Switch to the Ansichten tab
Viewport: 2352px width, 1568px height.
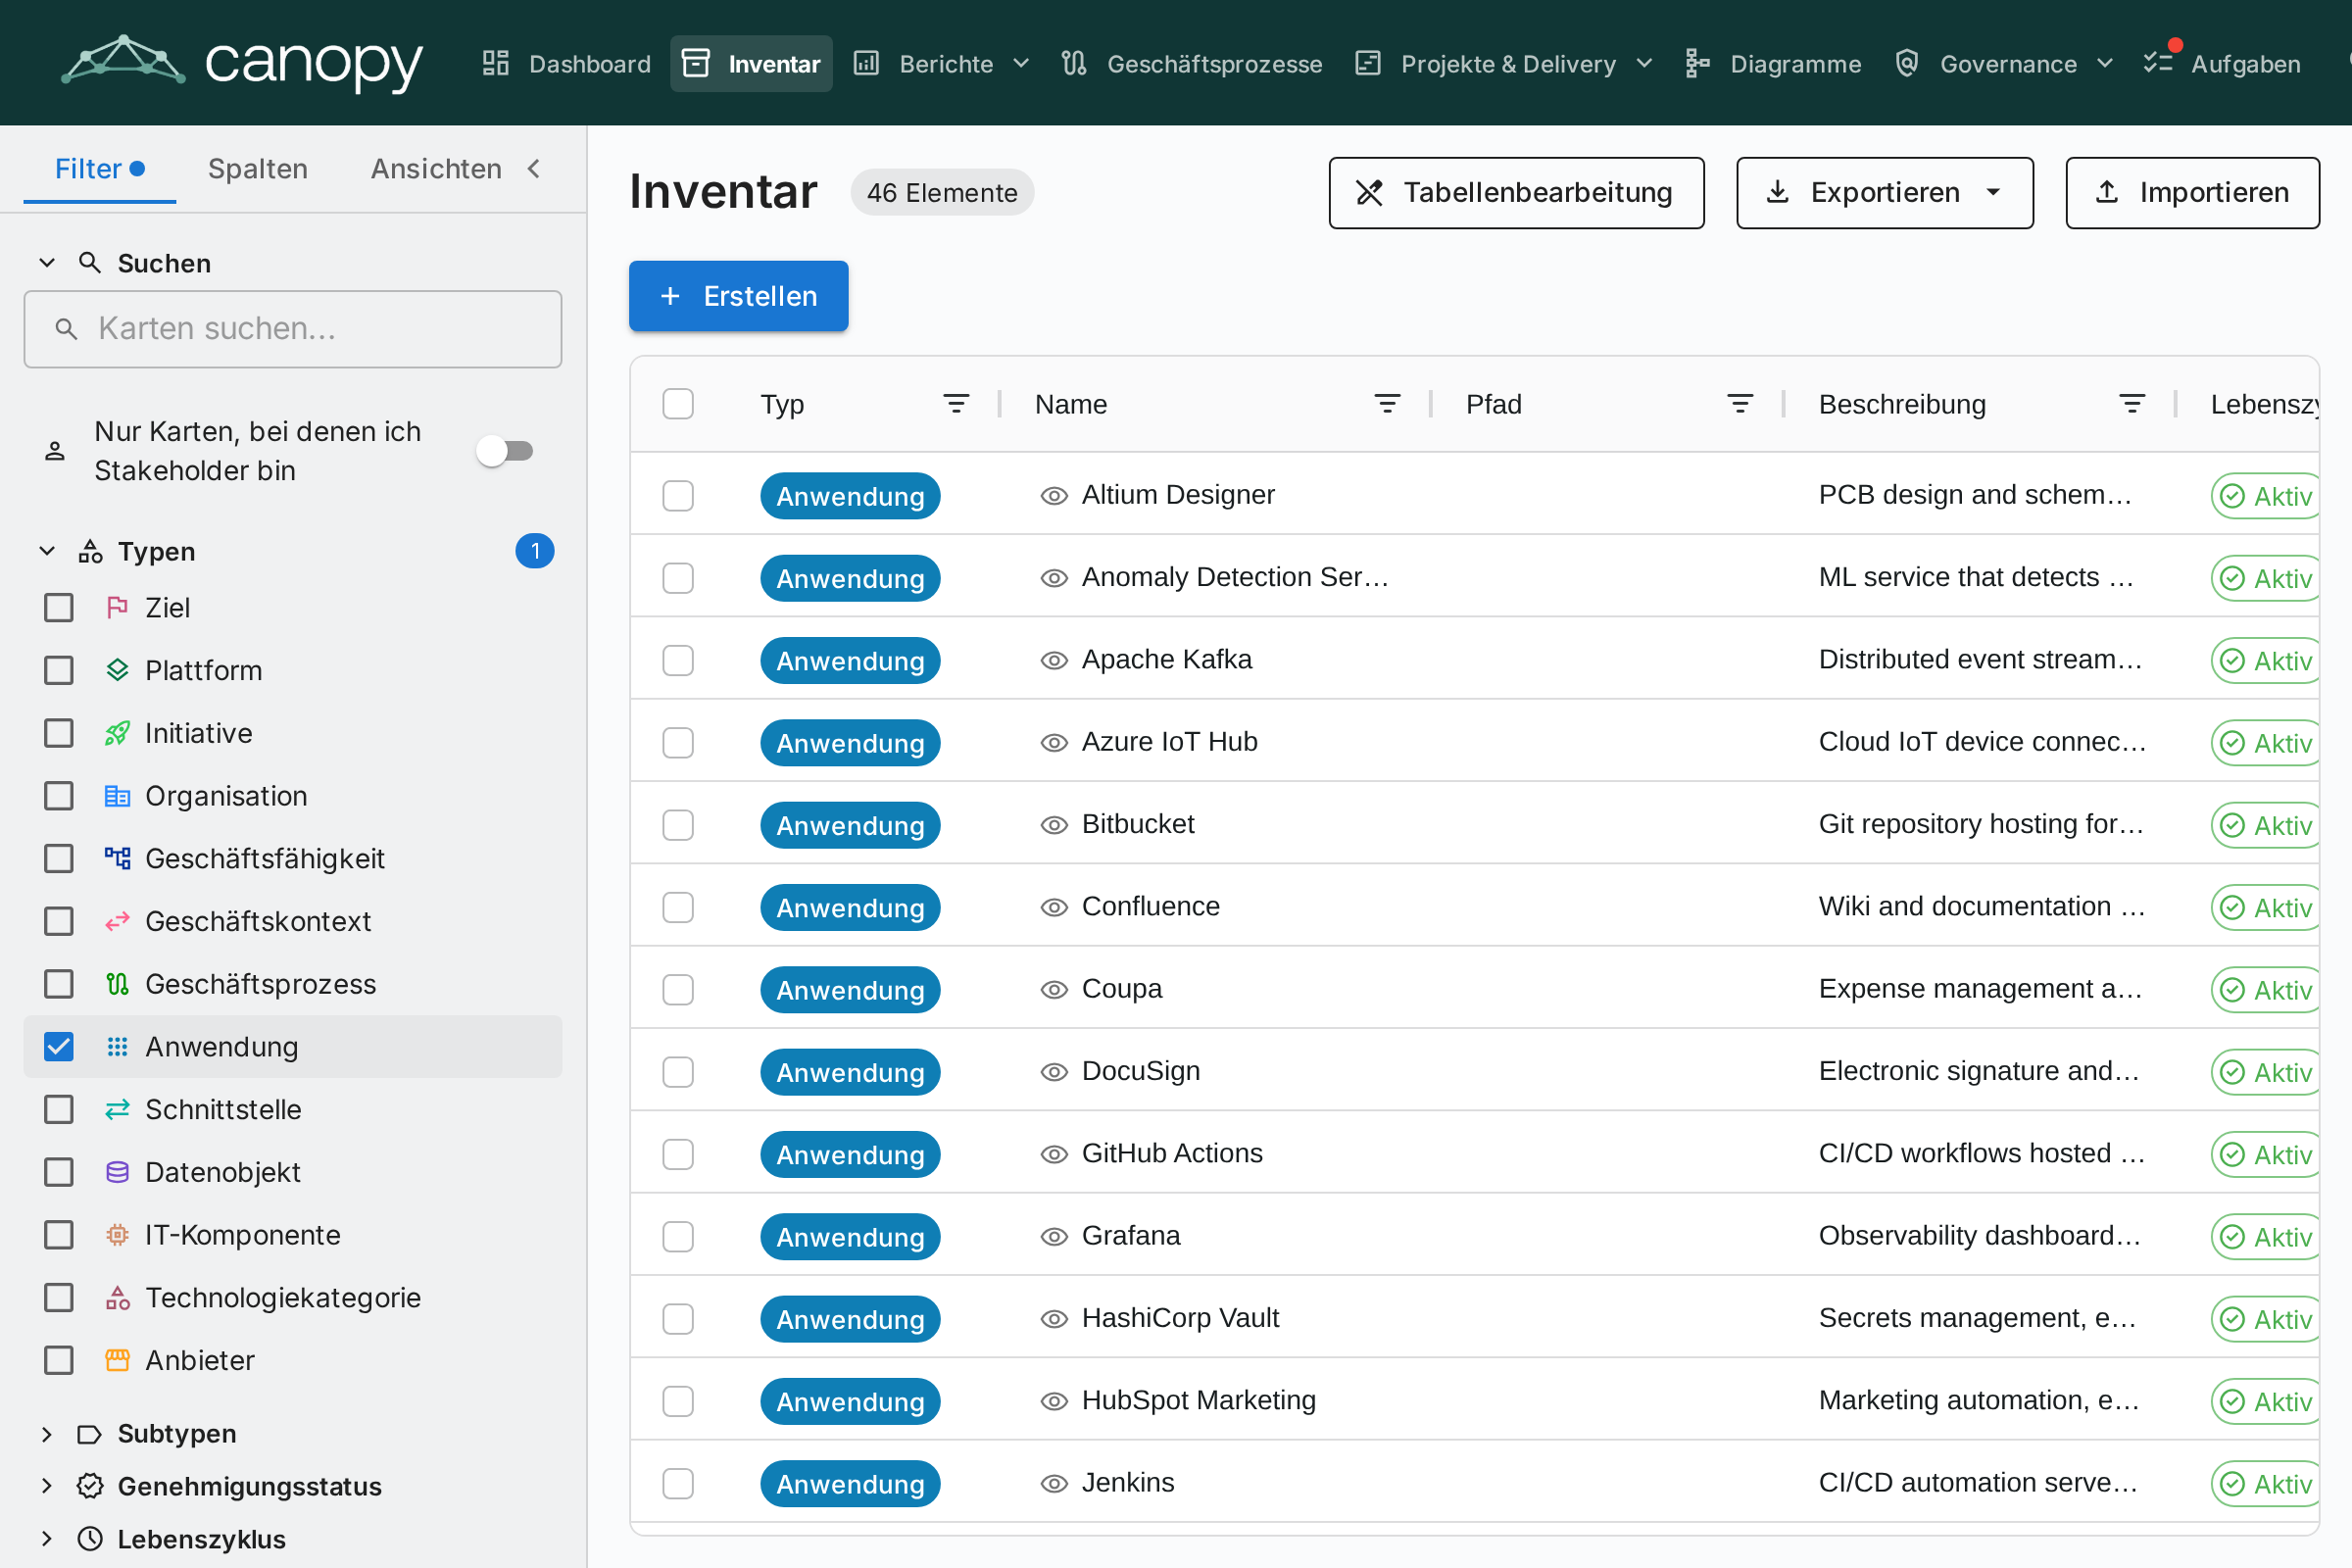[x=436, y=169]
